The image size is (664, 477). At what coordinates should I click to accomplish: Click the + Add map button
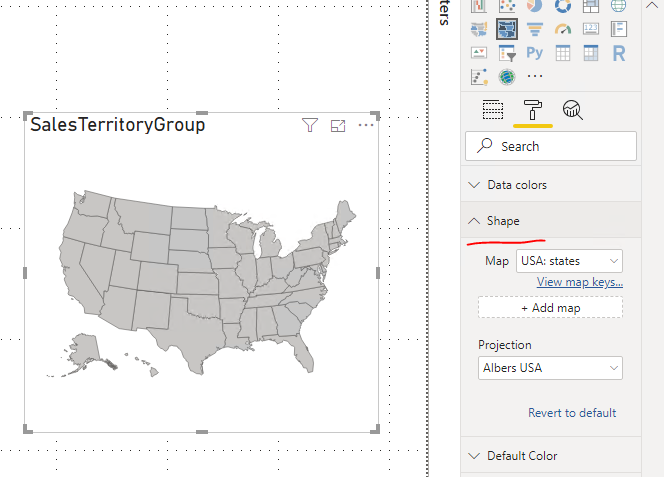coord(550,308)
